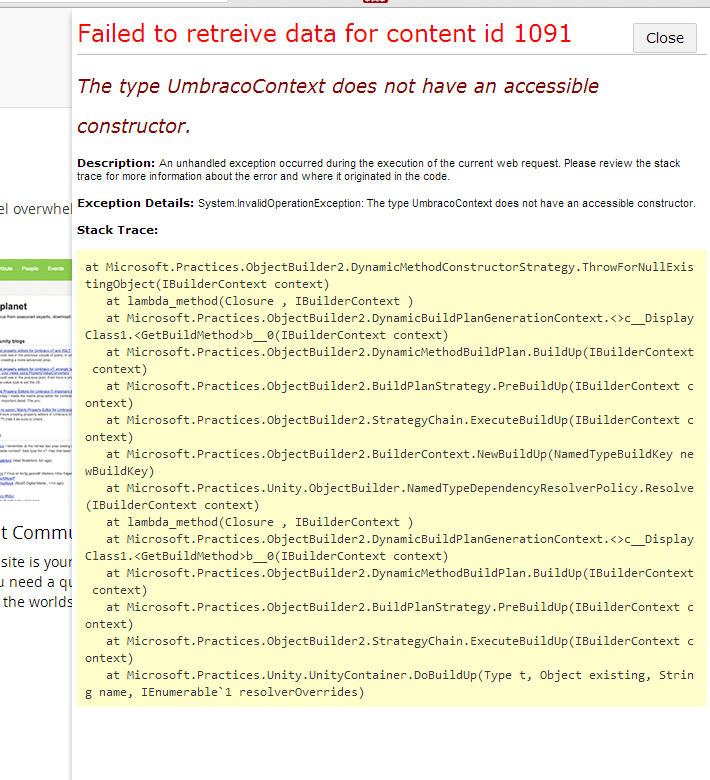The height and width of the screenshot is (780, 710).
Task: Click System.InvalidOperationException exception text
Action: 446,203
